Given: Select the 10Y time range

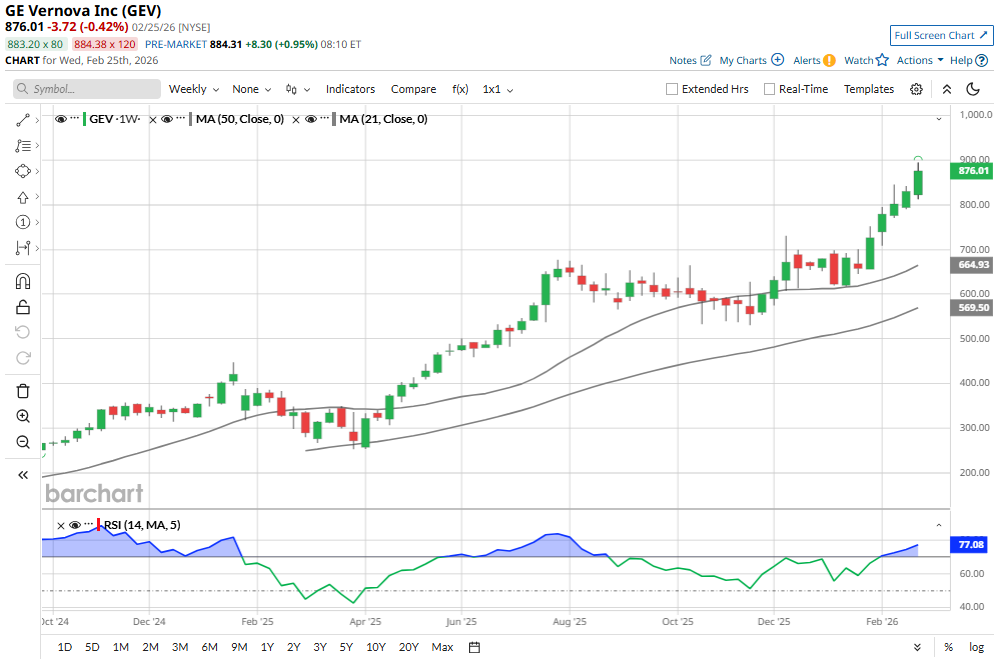Looking at the screenshot, I should [x=376, y=647].
